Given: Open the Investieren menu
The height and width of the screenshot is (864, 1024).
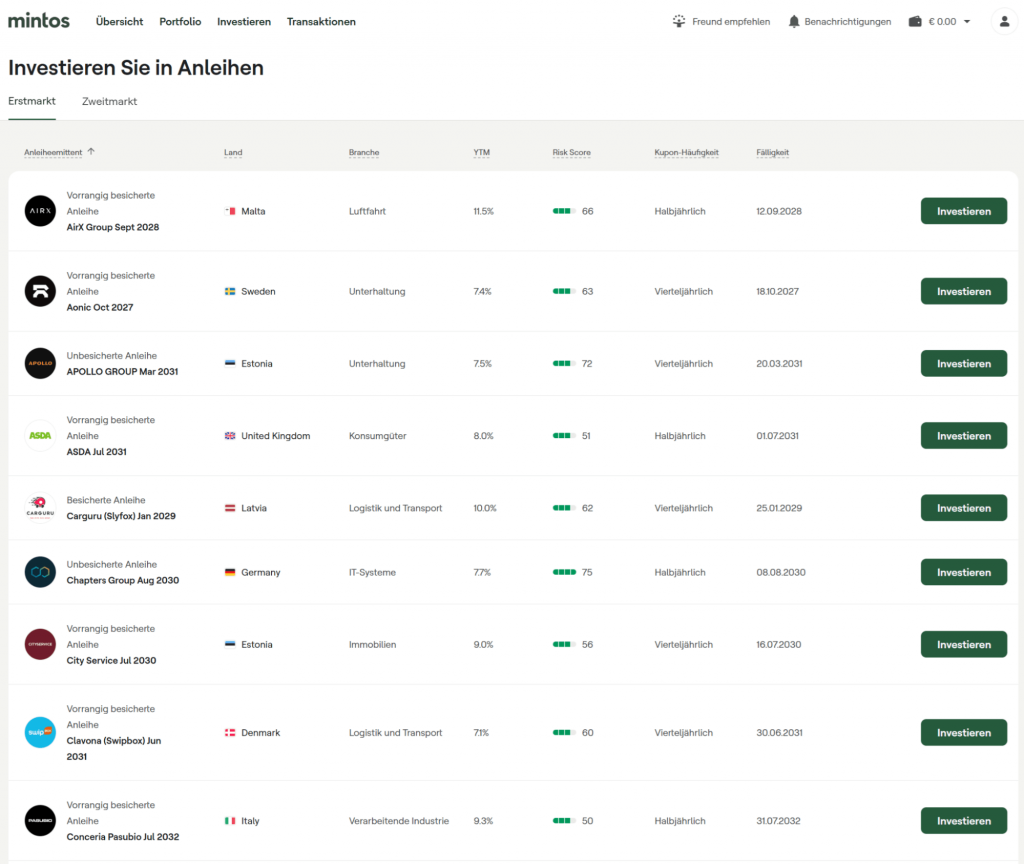Looking at the screenshot, I should (x=244, y=22).
